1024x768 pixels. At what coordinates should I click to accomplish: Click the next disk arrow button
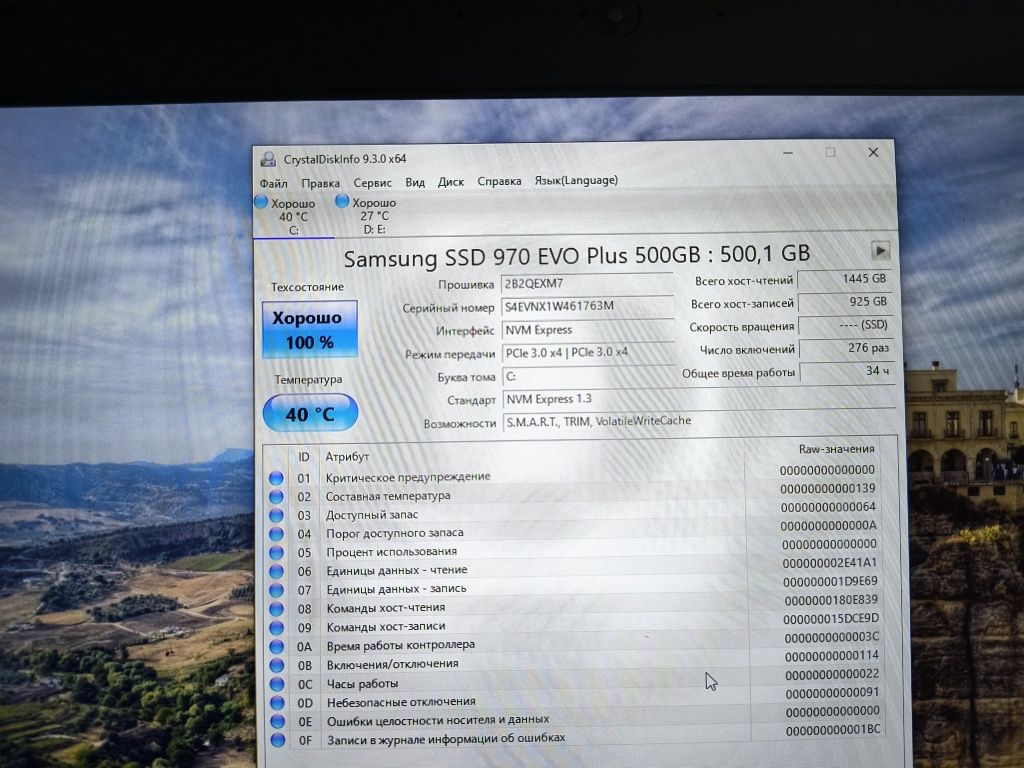880,250
